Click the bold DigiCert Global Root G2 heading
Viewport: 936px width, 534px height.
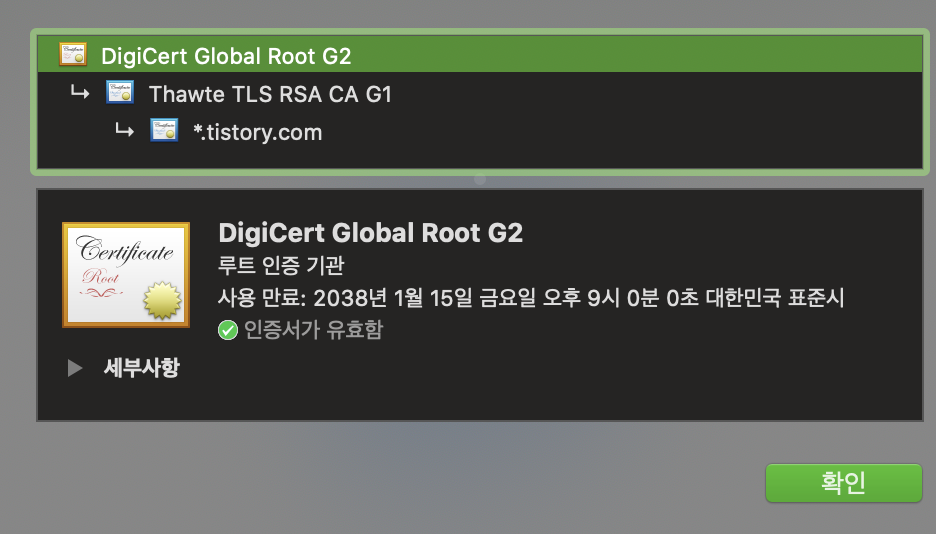[x=371, y=233]
